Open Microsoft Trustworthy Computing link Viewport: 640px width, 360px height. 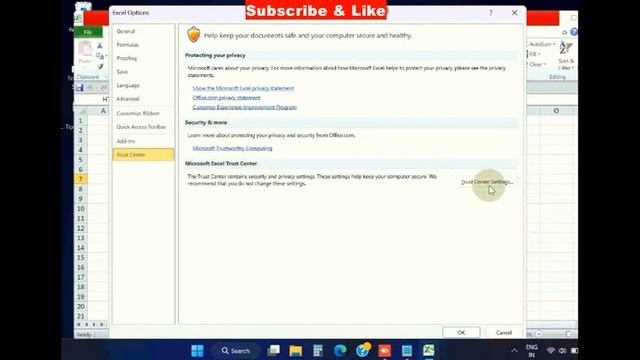(x=232, y=148)
